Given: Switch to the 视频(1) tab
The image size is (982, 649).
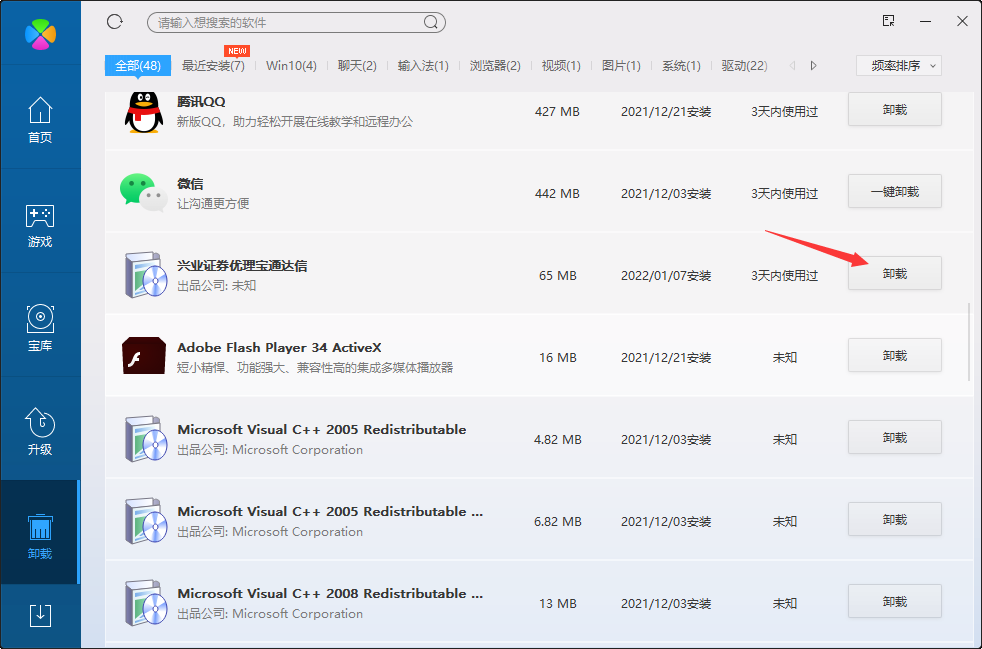Looking at the screenshot, I should click(x=561, y=66).
